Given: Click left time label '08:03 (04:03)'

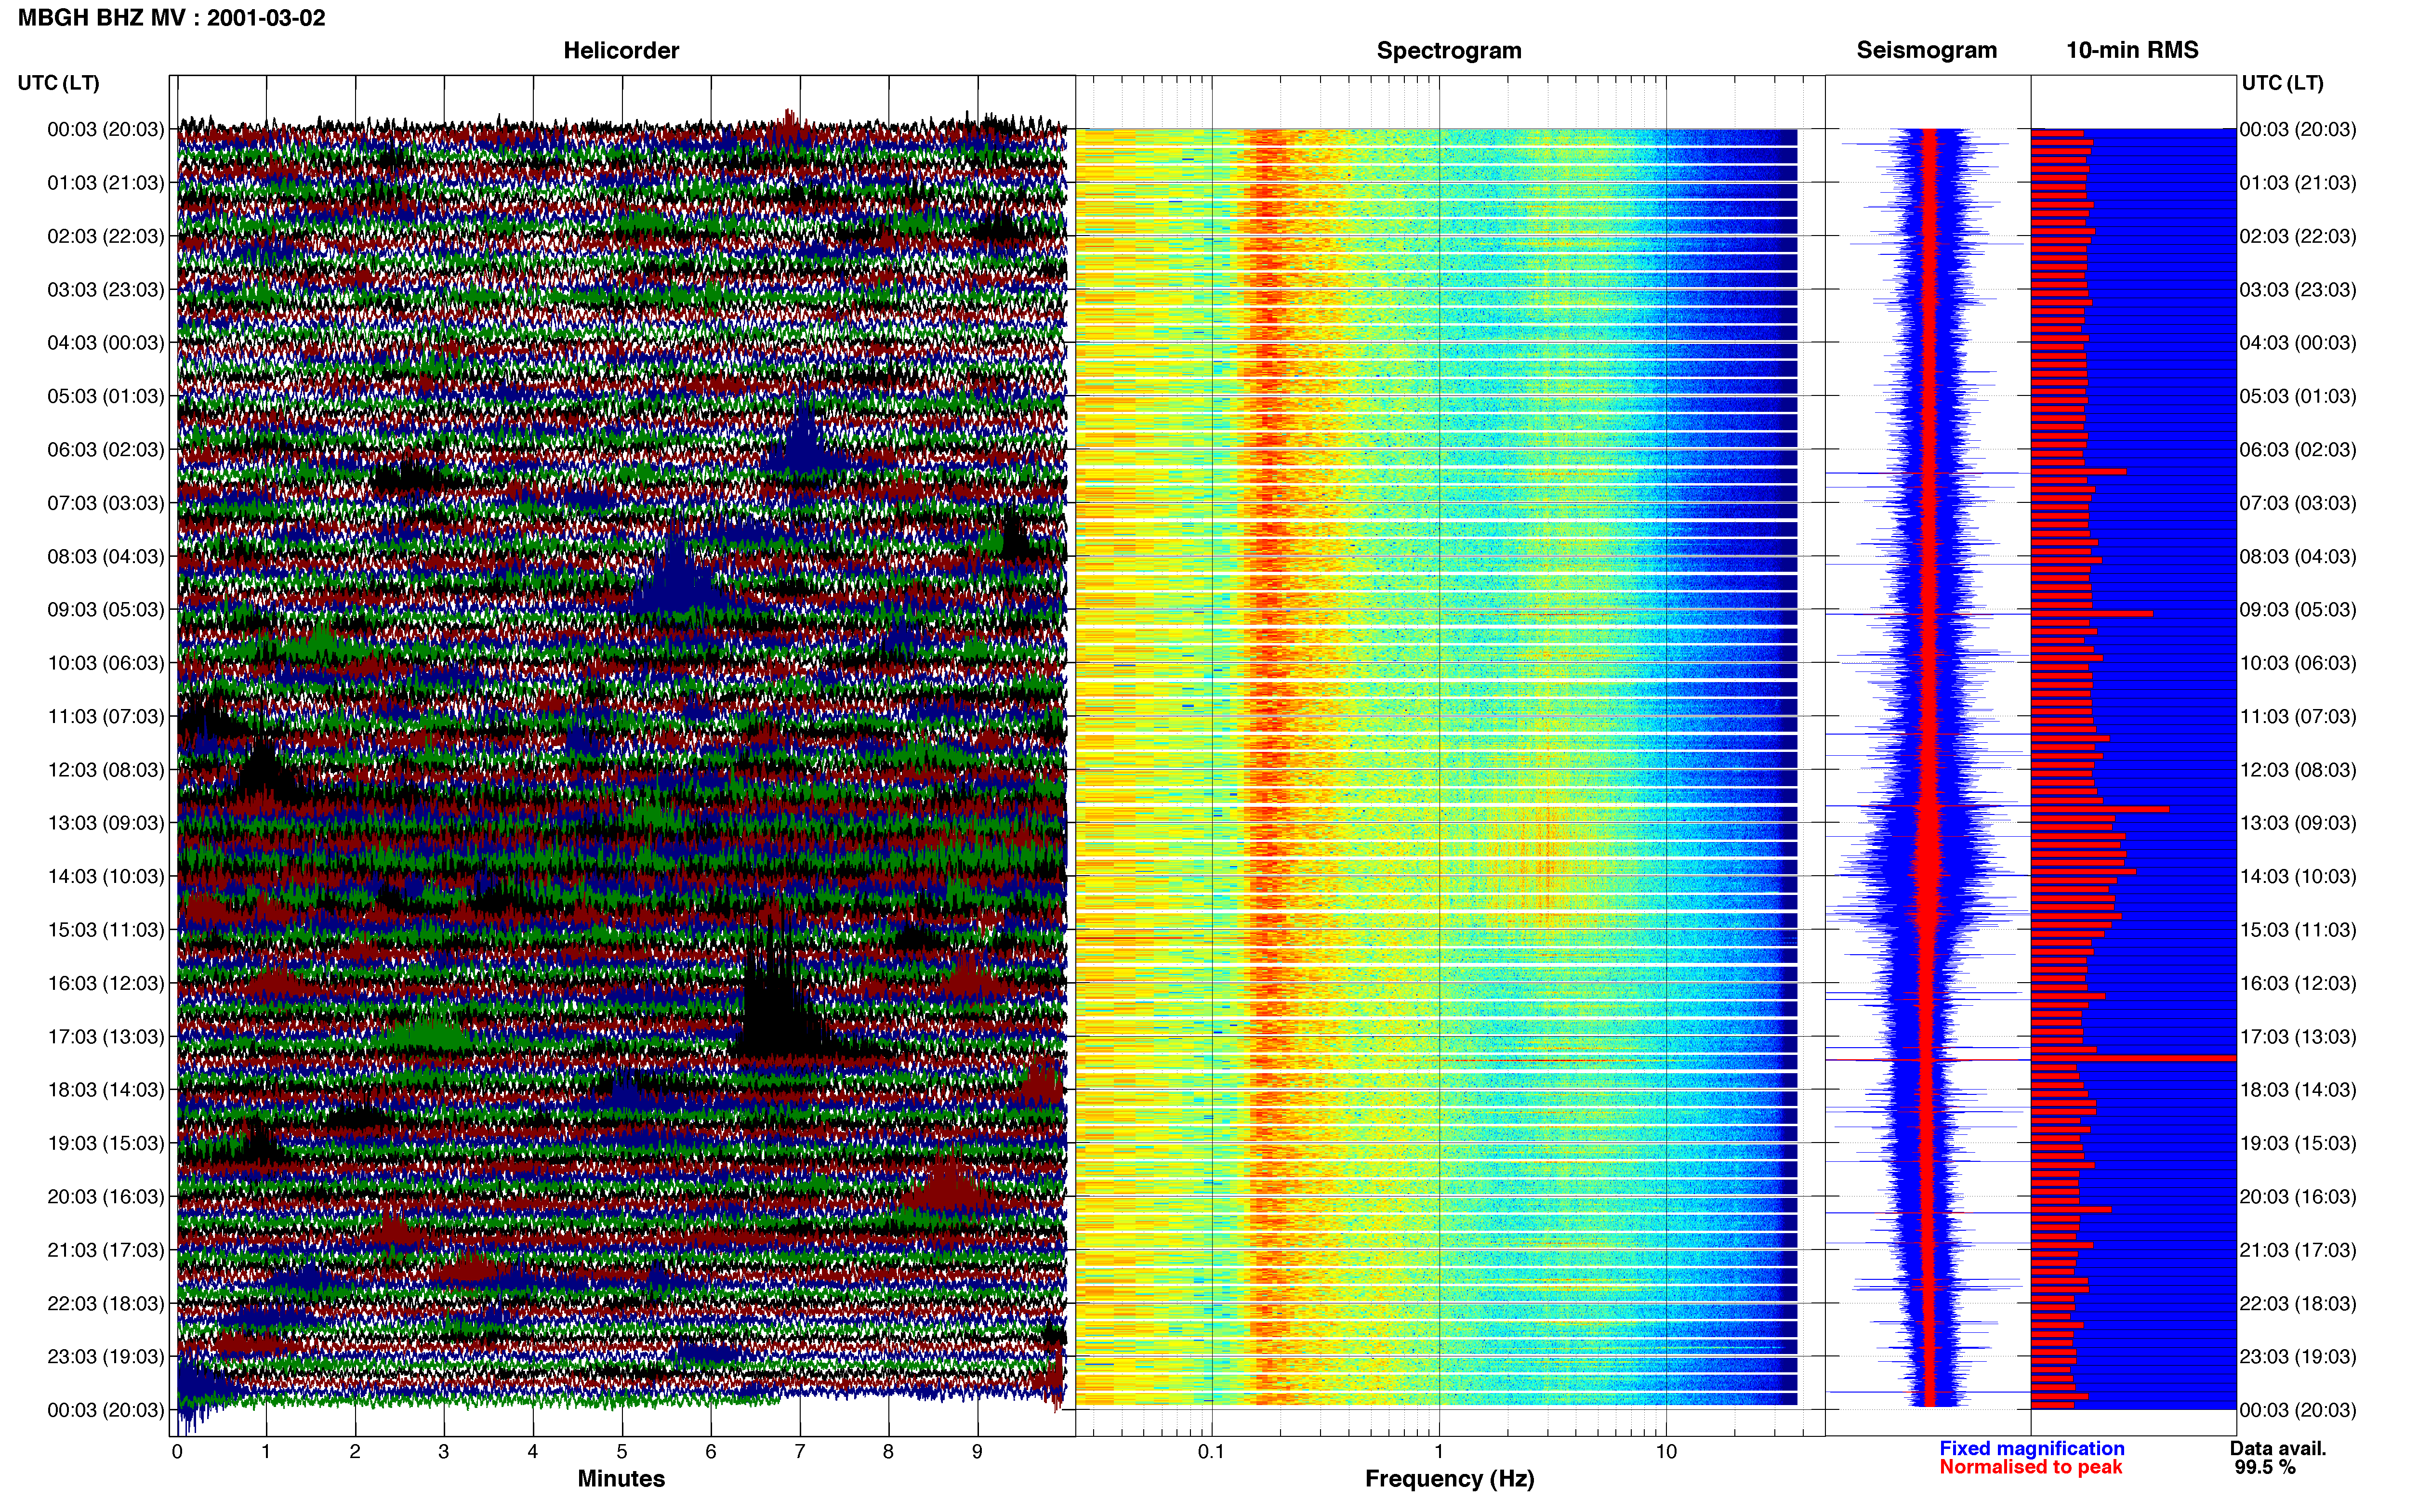Looking at the screenshot, I should tap(105, 556).
